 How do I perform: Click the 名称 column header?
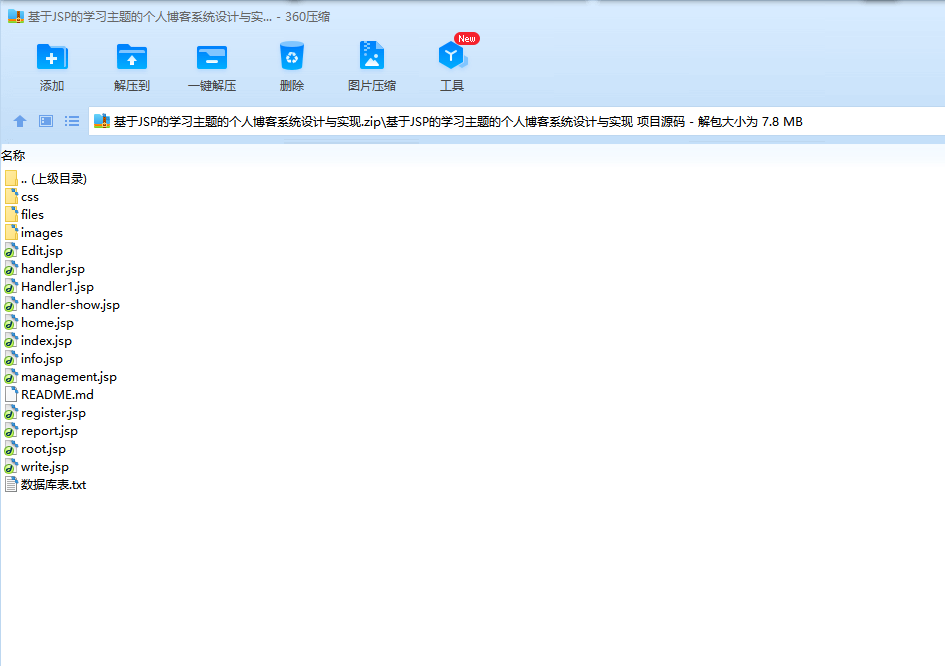click(x=13, y=156)
